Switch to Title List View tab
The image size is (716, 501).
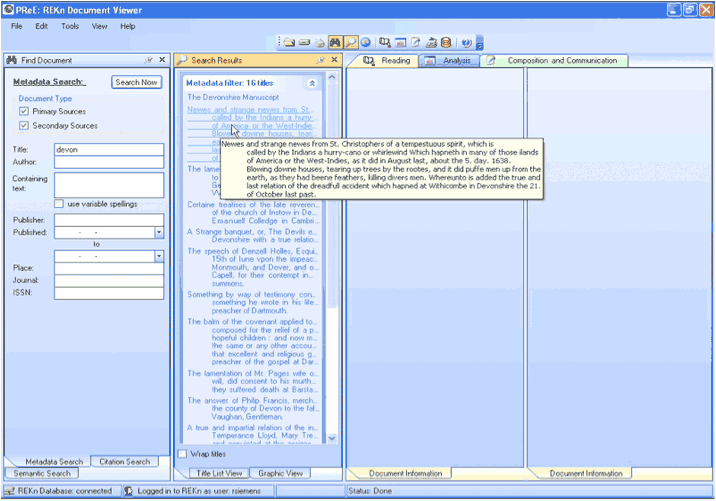click(x=219, y=474)
